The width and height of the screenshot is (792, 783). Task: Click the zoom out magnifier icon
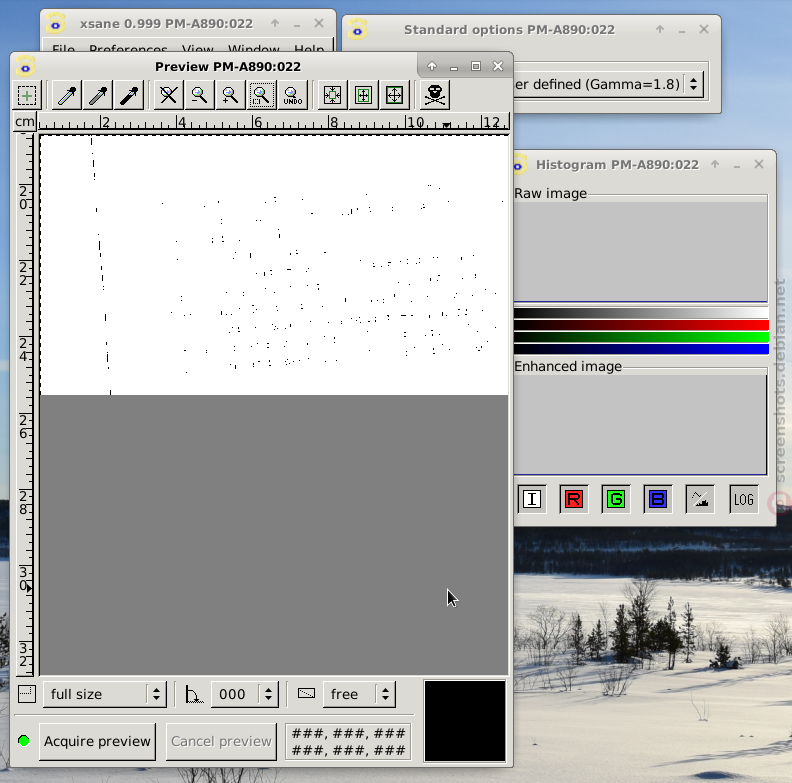[200, 95]
